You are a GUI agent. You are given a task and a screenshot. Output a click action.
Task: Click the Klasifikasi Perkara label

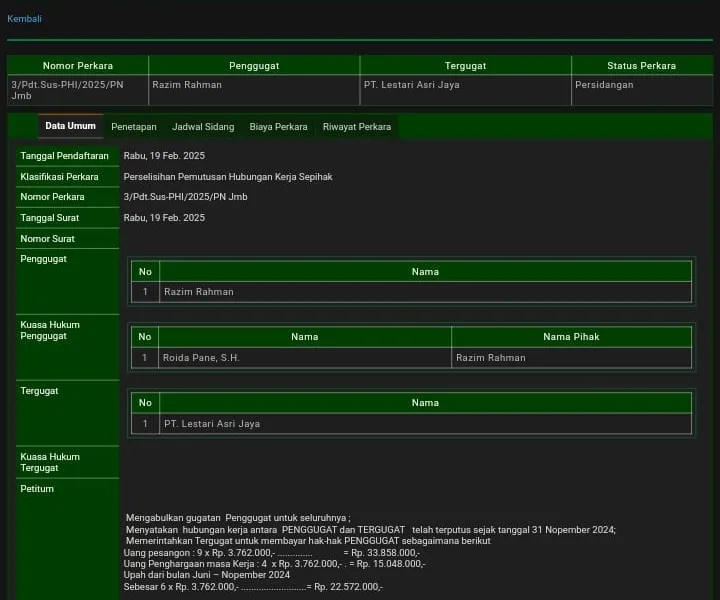coord(59,177)
